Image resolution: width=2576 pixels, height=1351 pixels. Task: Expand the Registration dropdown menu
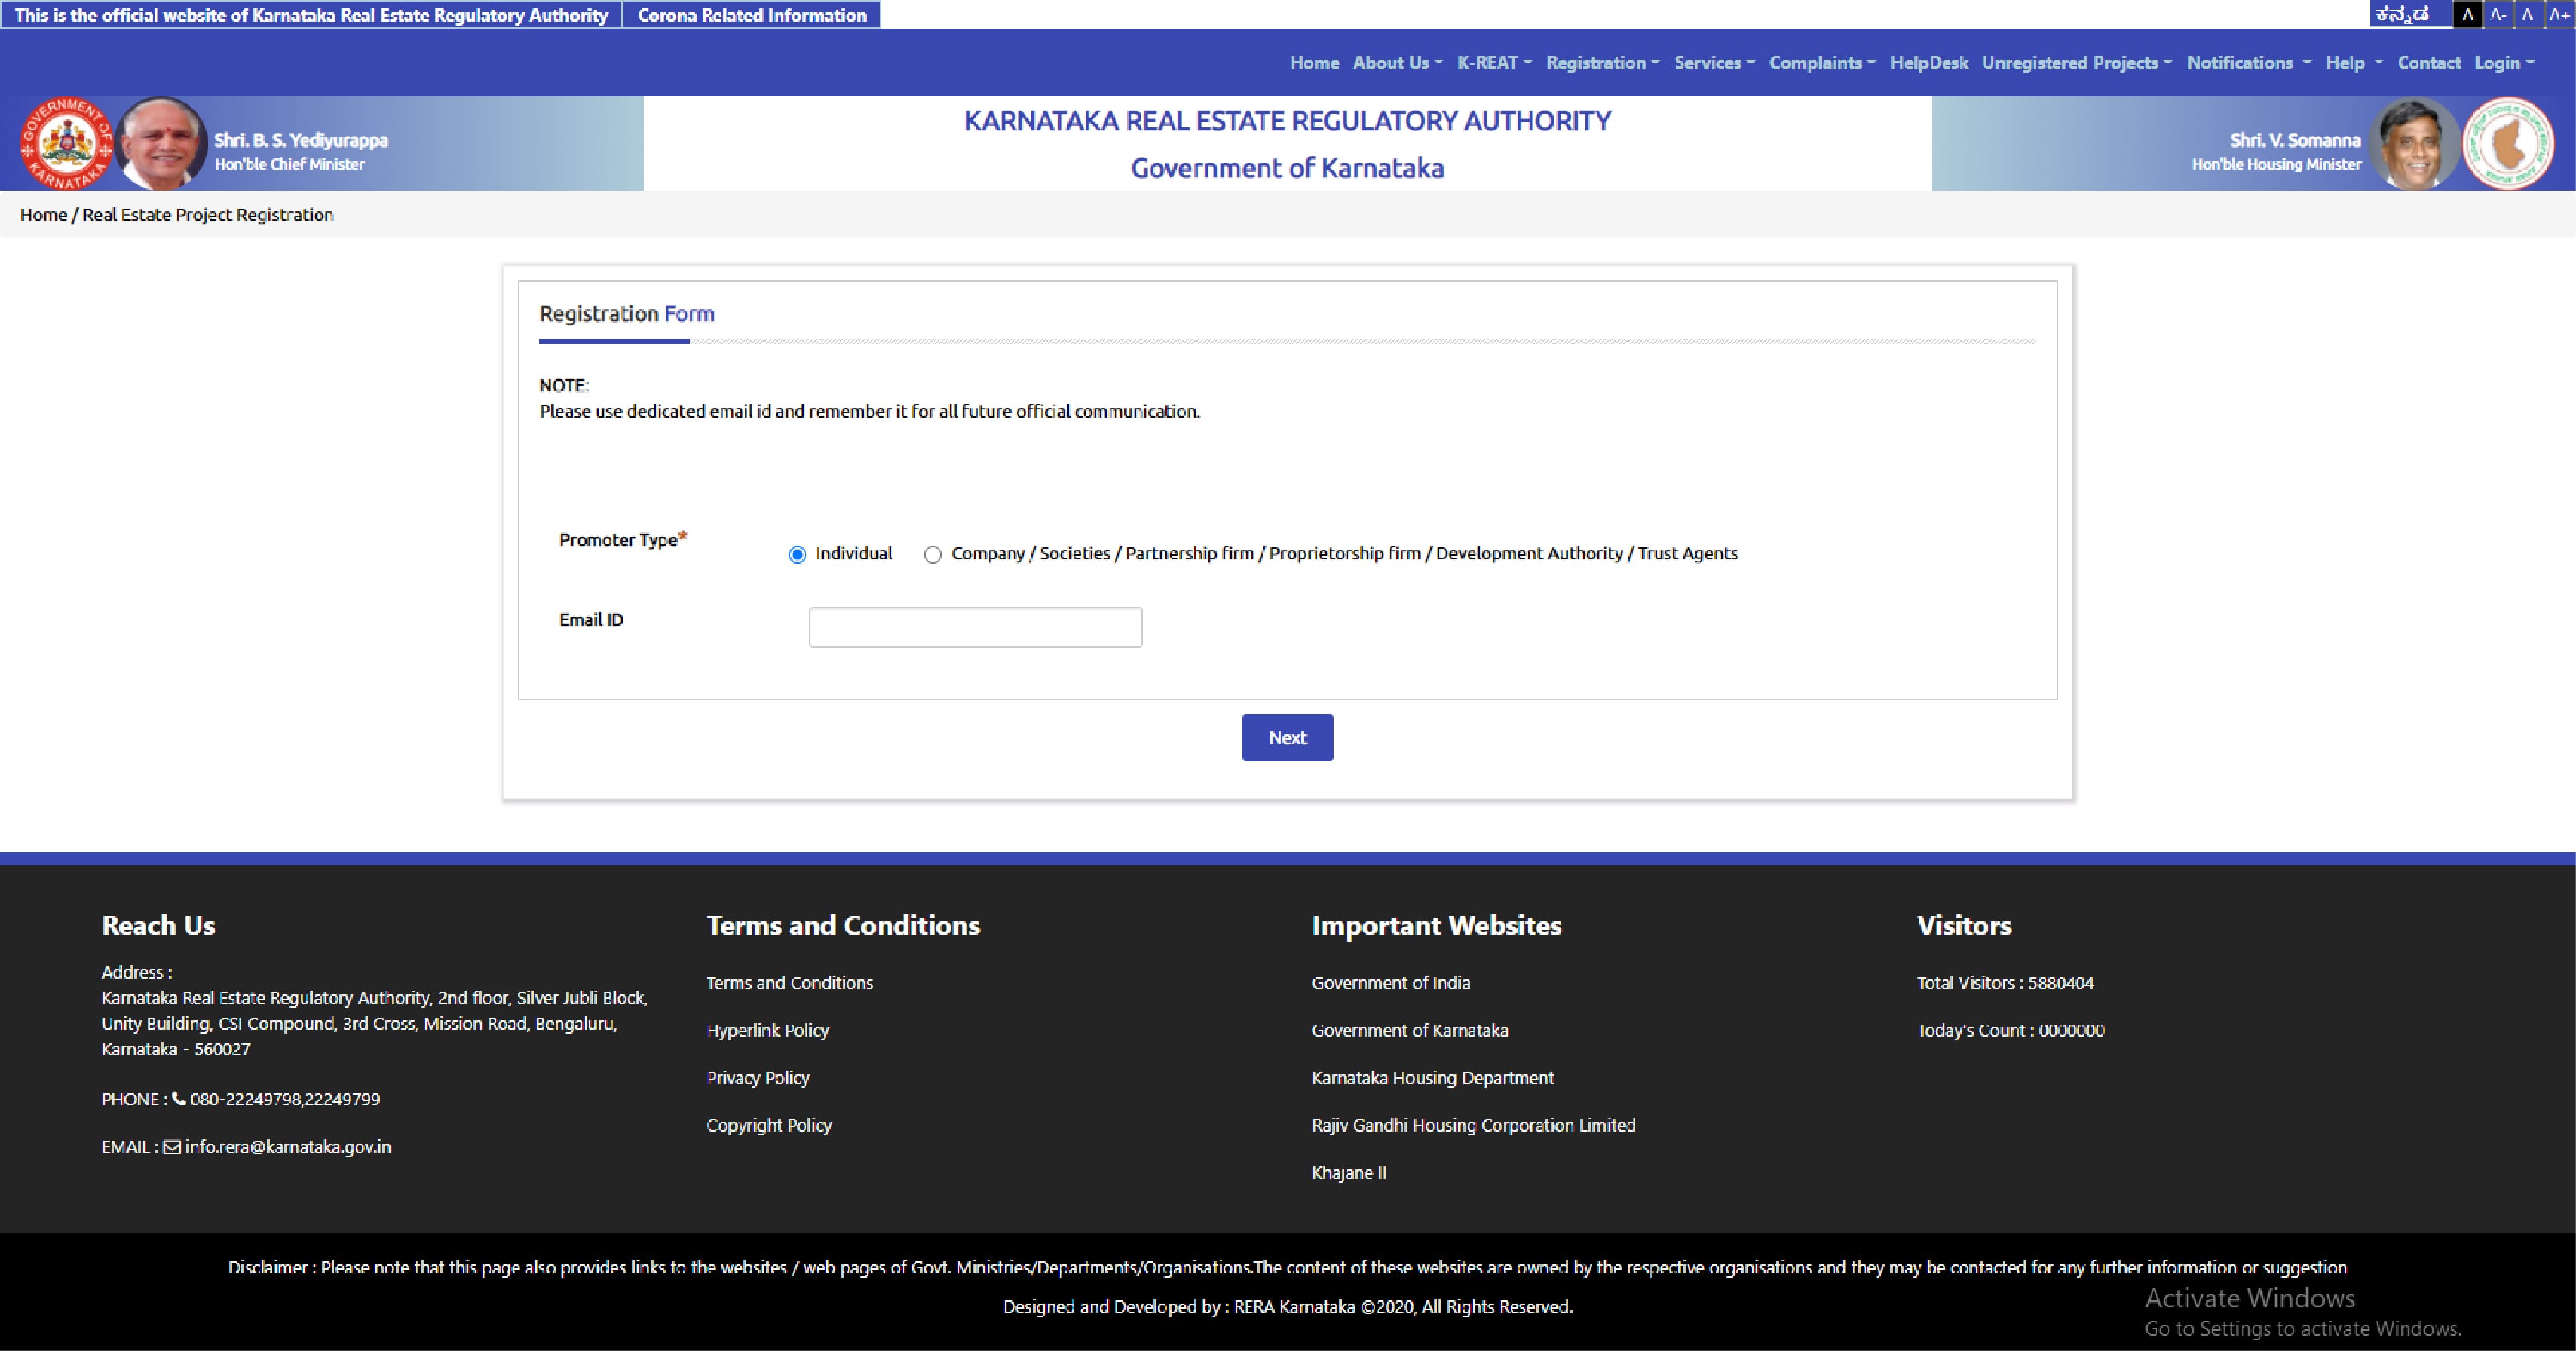[x=1603, y=63]
